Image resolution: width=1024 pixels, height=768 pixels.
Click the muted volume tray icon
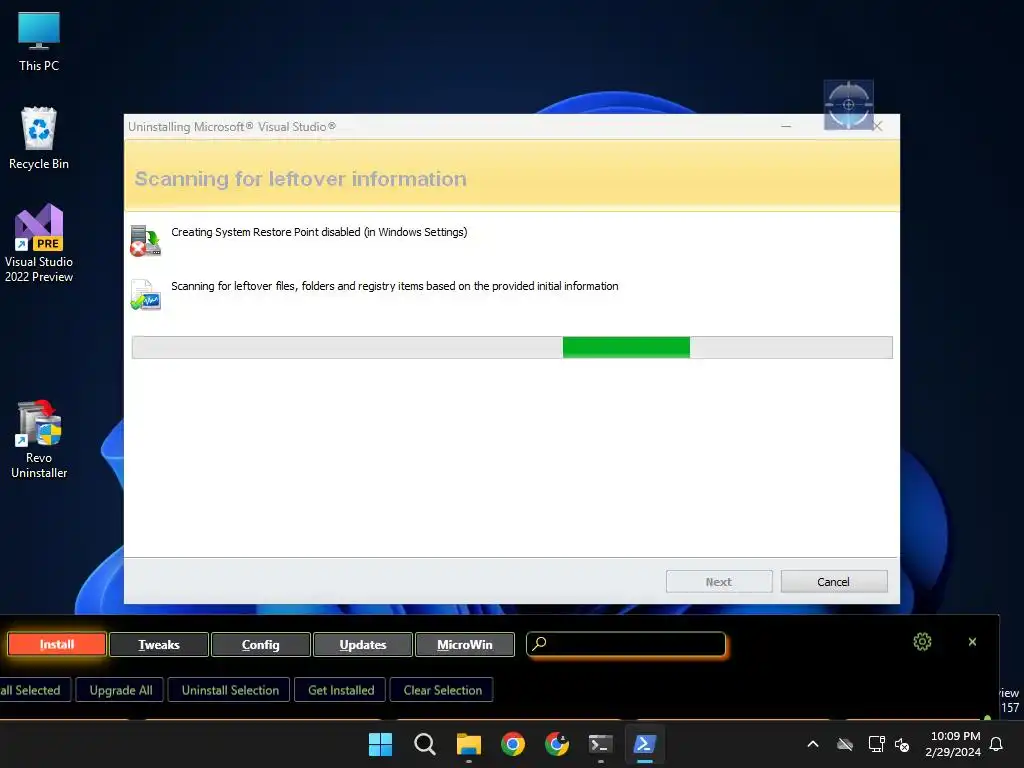coord(902,744)
